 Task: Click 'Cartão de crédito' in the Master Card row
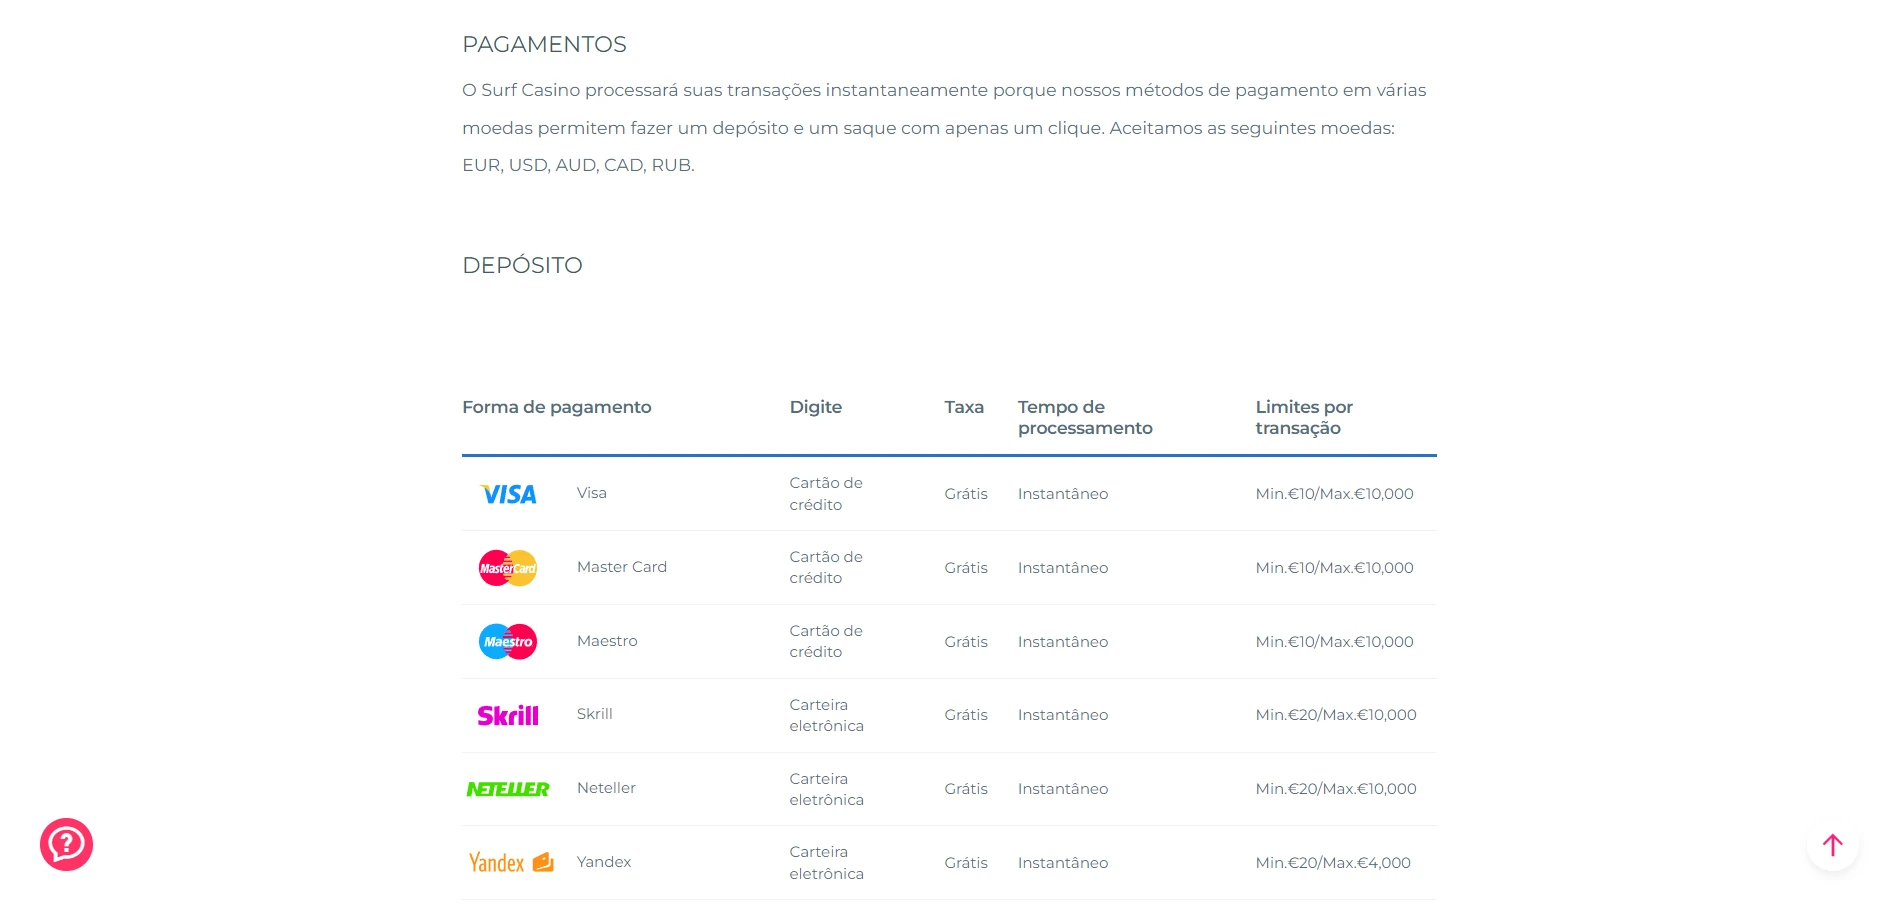point(826,567)
